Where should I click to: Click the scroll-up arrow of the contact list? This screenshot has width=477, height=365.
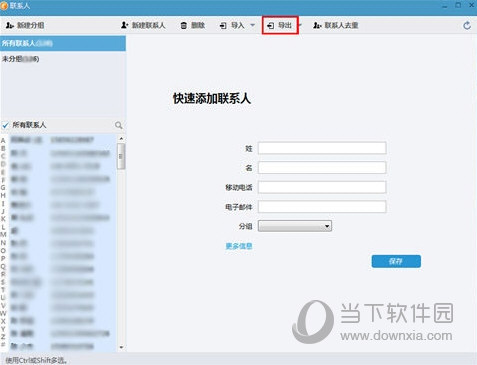(121, 138)
